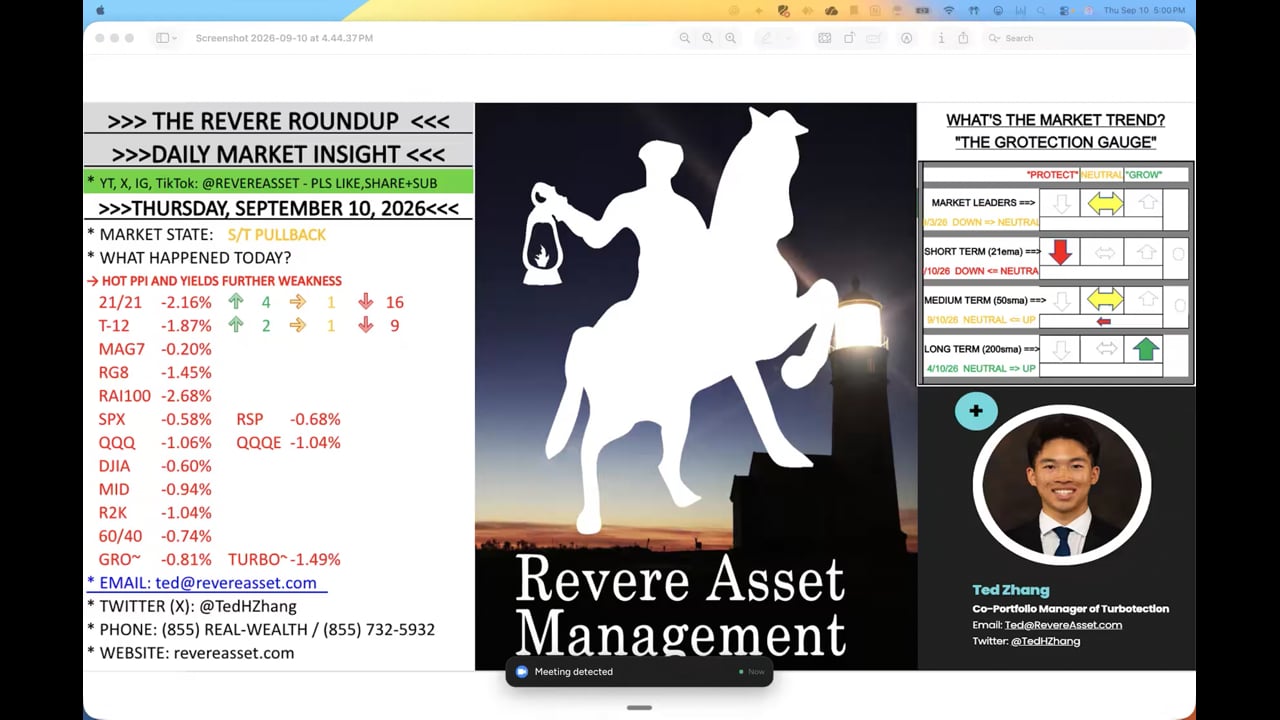Click the LONG TERM (200sma) row label

pos(981,349)
